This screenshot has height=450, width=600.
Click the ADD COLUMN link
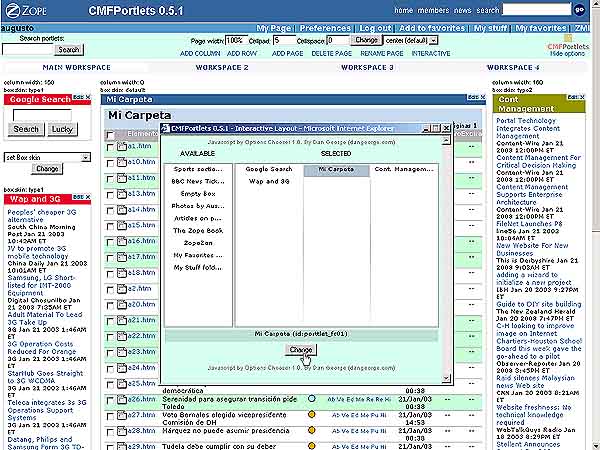pyautogui.click(x=200, y=54)
